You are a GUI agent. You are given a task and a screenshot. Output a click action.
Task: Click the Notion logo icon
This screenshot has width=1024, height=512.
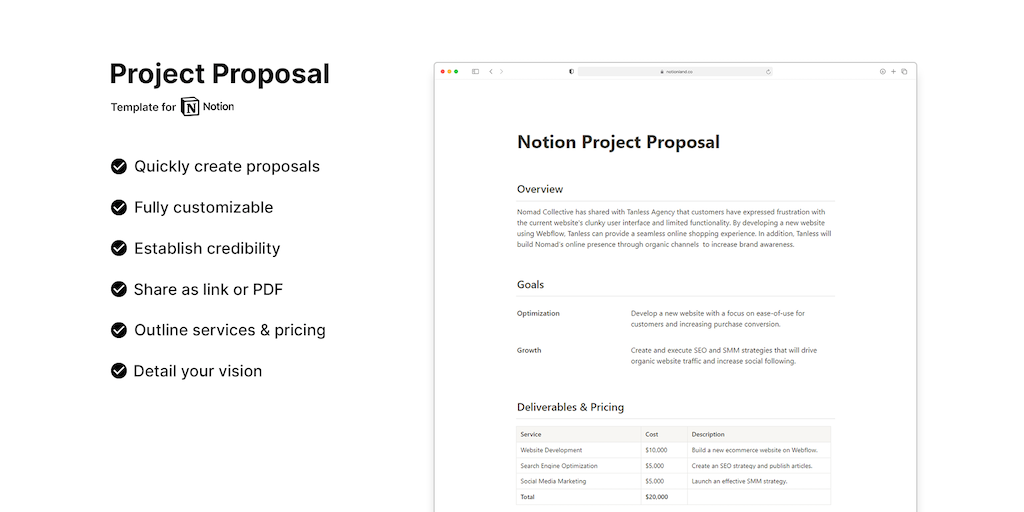190,107
